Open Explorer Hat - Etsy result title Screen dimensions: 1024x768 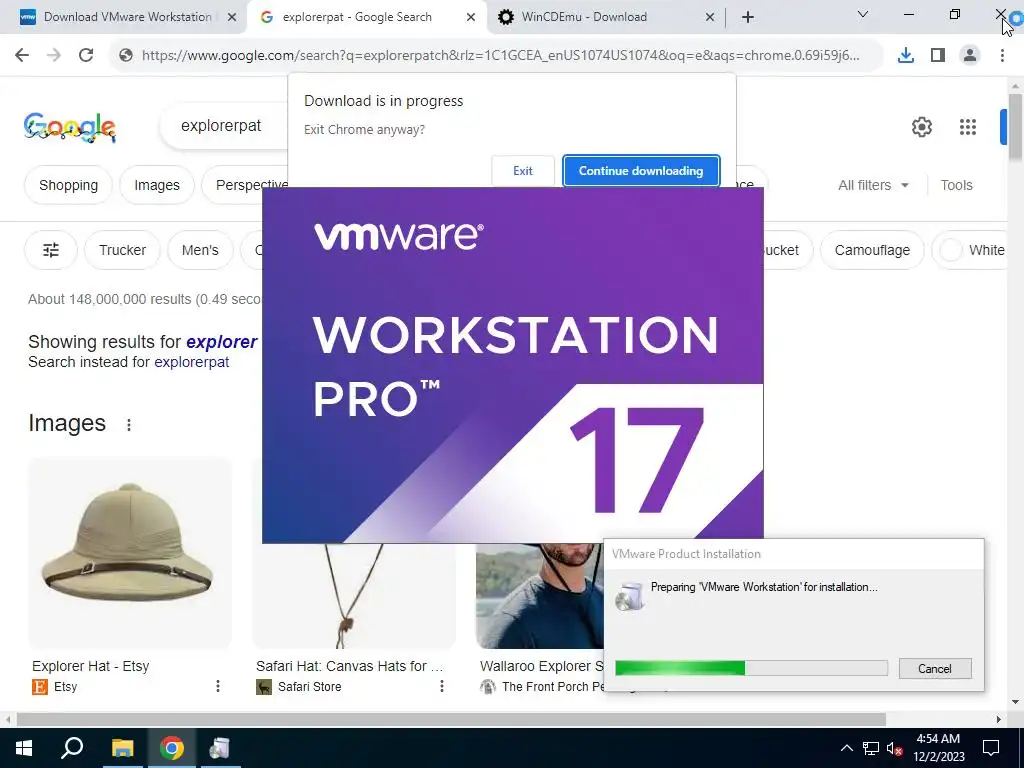91,666
